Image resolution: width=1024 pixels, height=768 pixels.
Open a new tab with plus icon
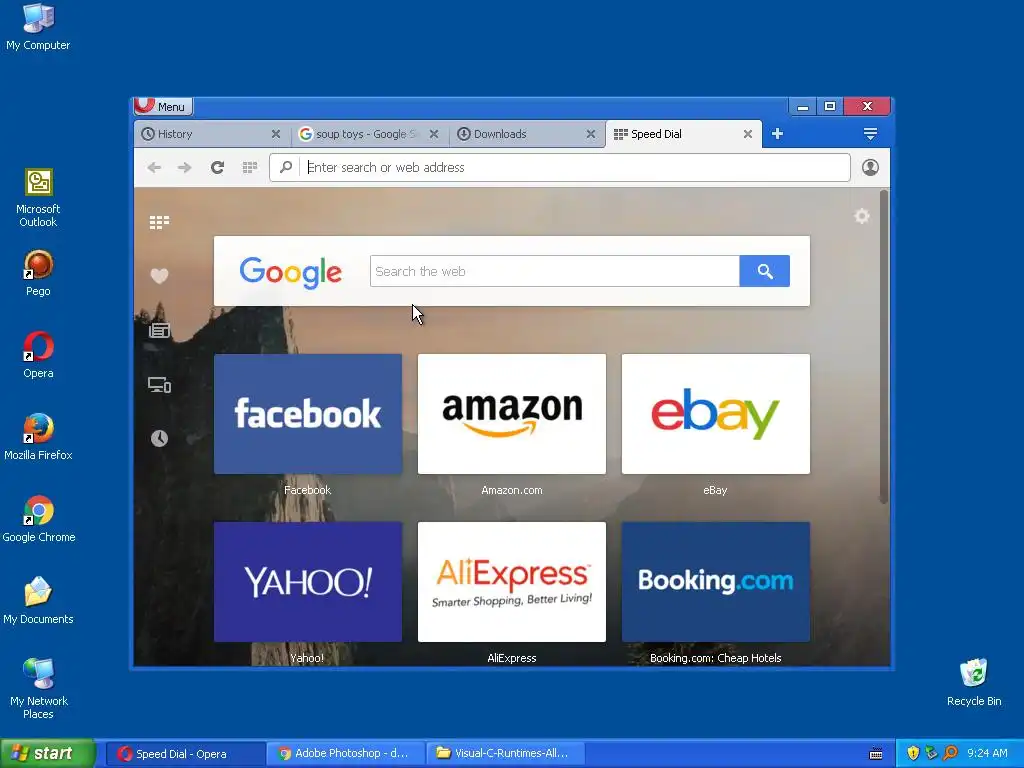[x=777, y=134]
